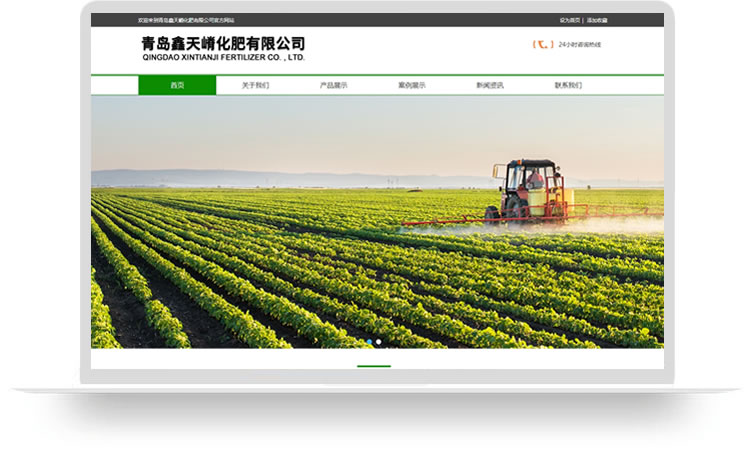751x462 pixels.
Task: Click the English company name subtitle
Action: coord(223,58)
